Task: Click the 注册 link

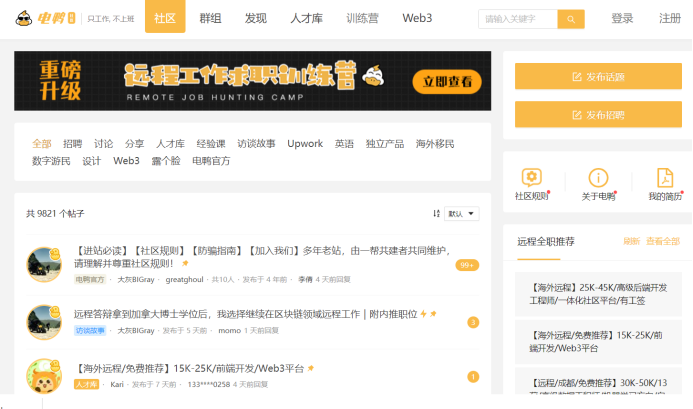Action: [670, 19]
